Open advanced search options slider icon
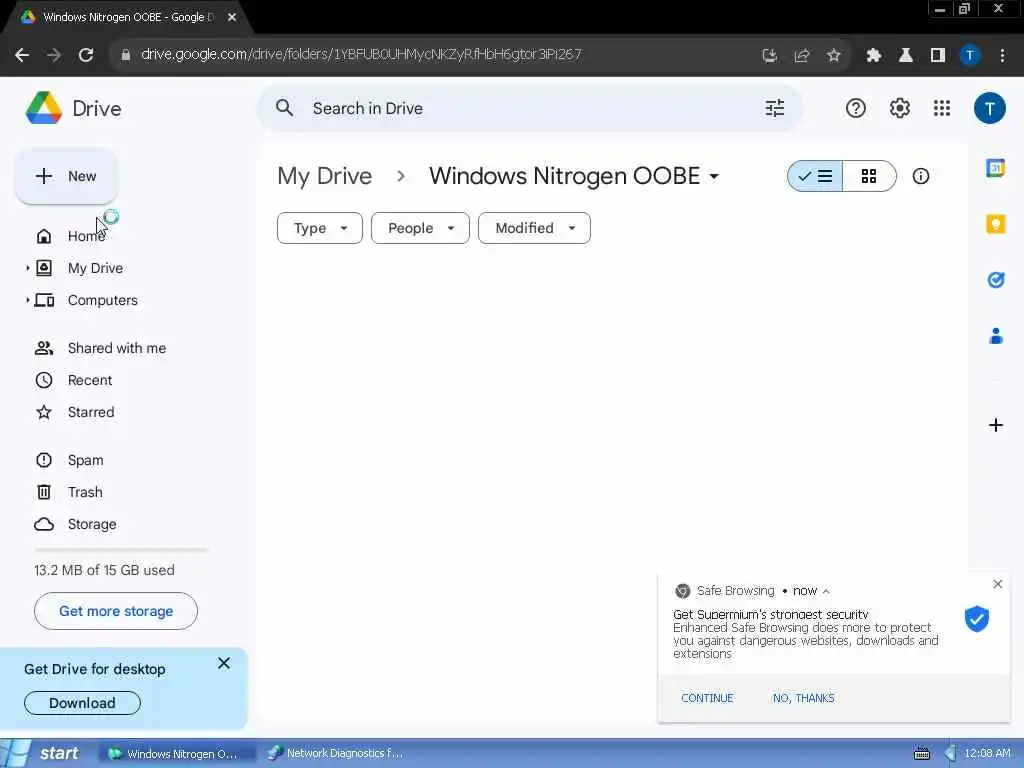Image resolution: width=1024 pixels, height=768 pixels. (775, 108)
